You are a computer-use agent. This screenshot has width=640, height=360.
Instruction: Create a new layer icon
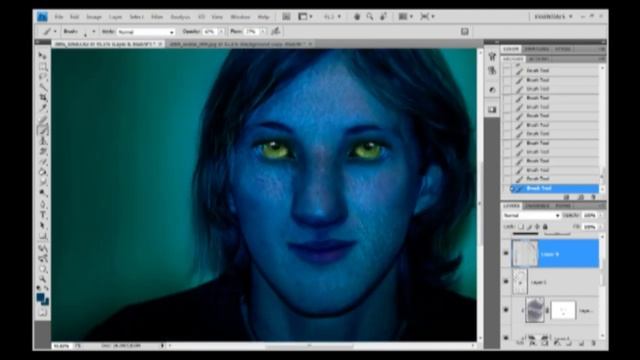pyautogui.click(x=581, y=344)
